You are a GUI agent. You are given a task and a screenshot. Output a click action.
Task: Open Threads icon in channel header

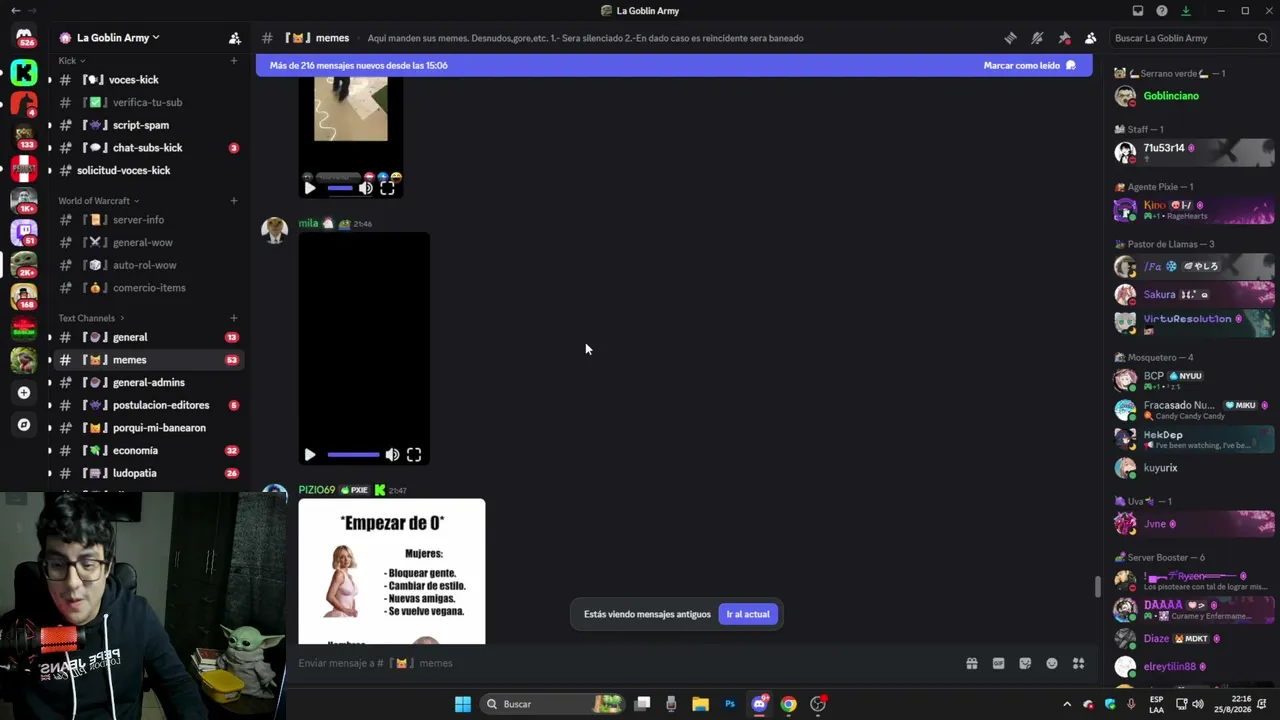click(x=1010, y=38)
